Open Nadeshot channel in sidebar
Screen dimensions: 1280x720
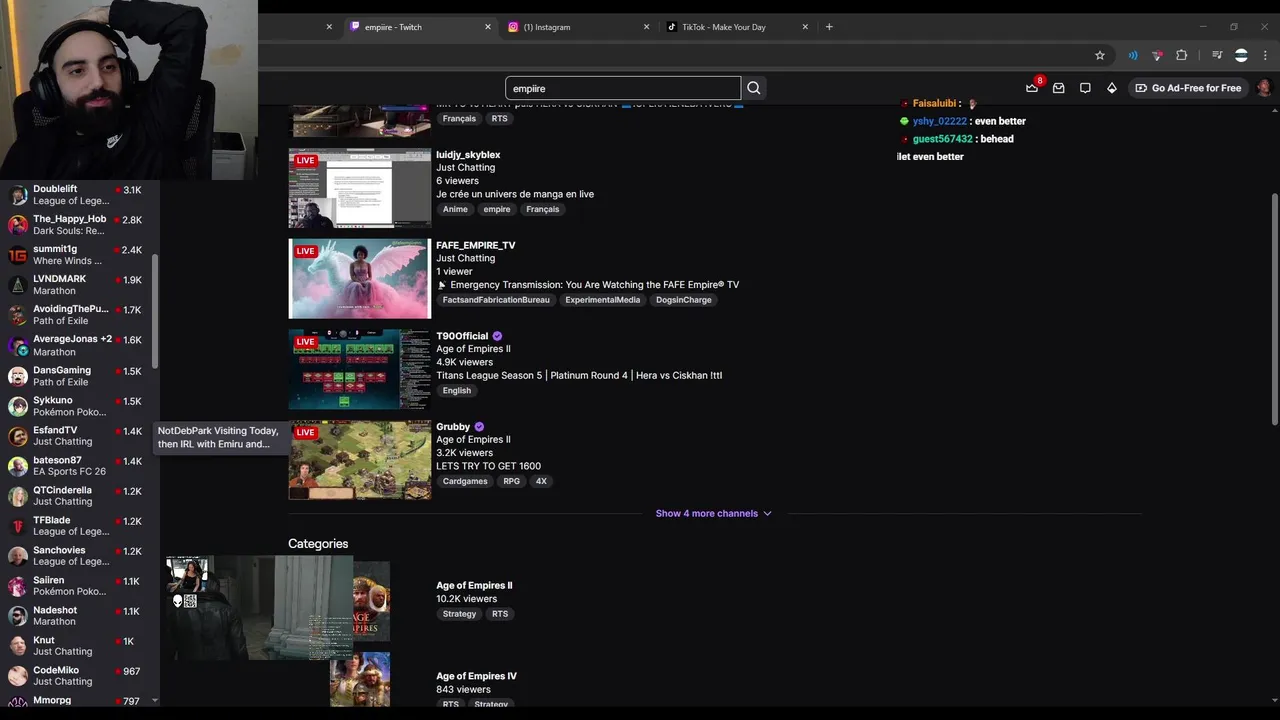(79, 616)
